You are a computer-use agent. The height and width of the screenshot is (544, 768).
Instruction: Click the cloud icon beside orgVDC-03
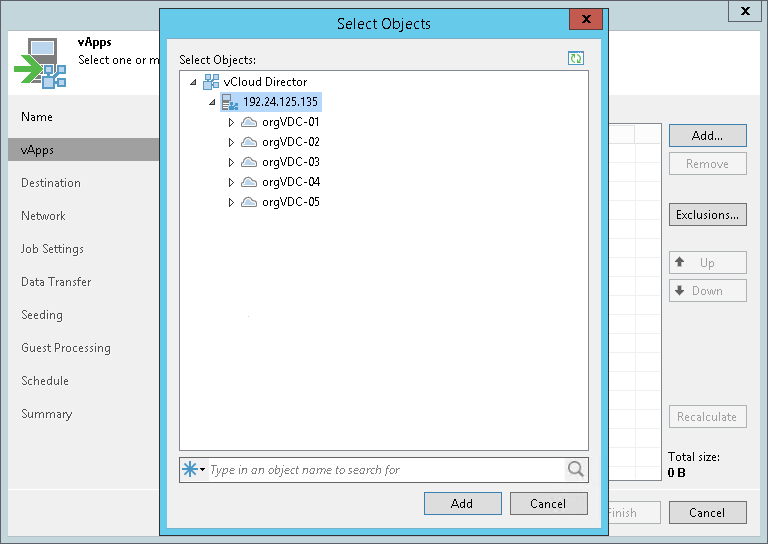[249, 162]
